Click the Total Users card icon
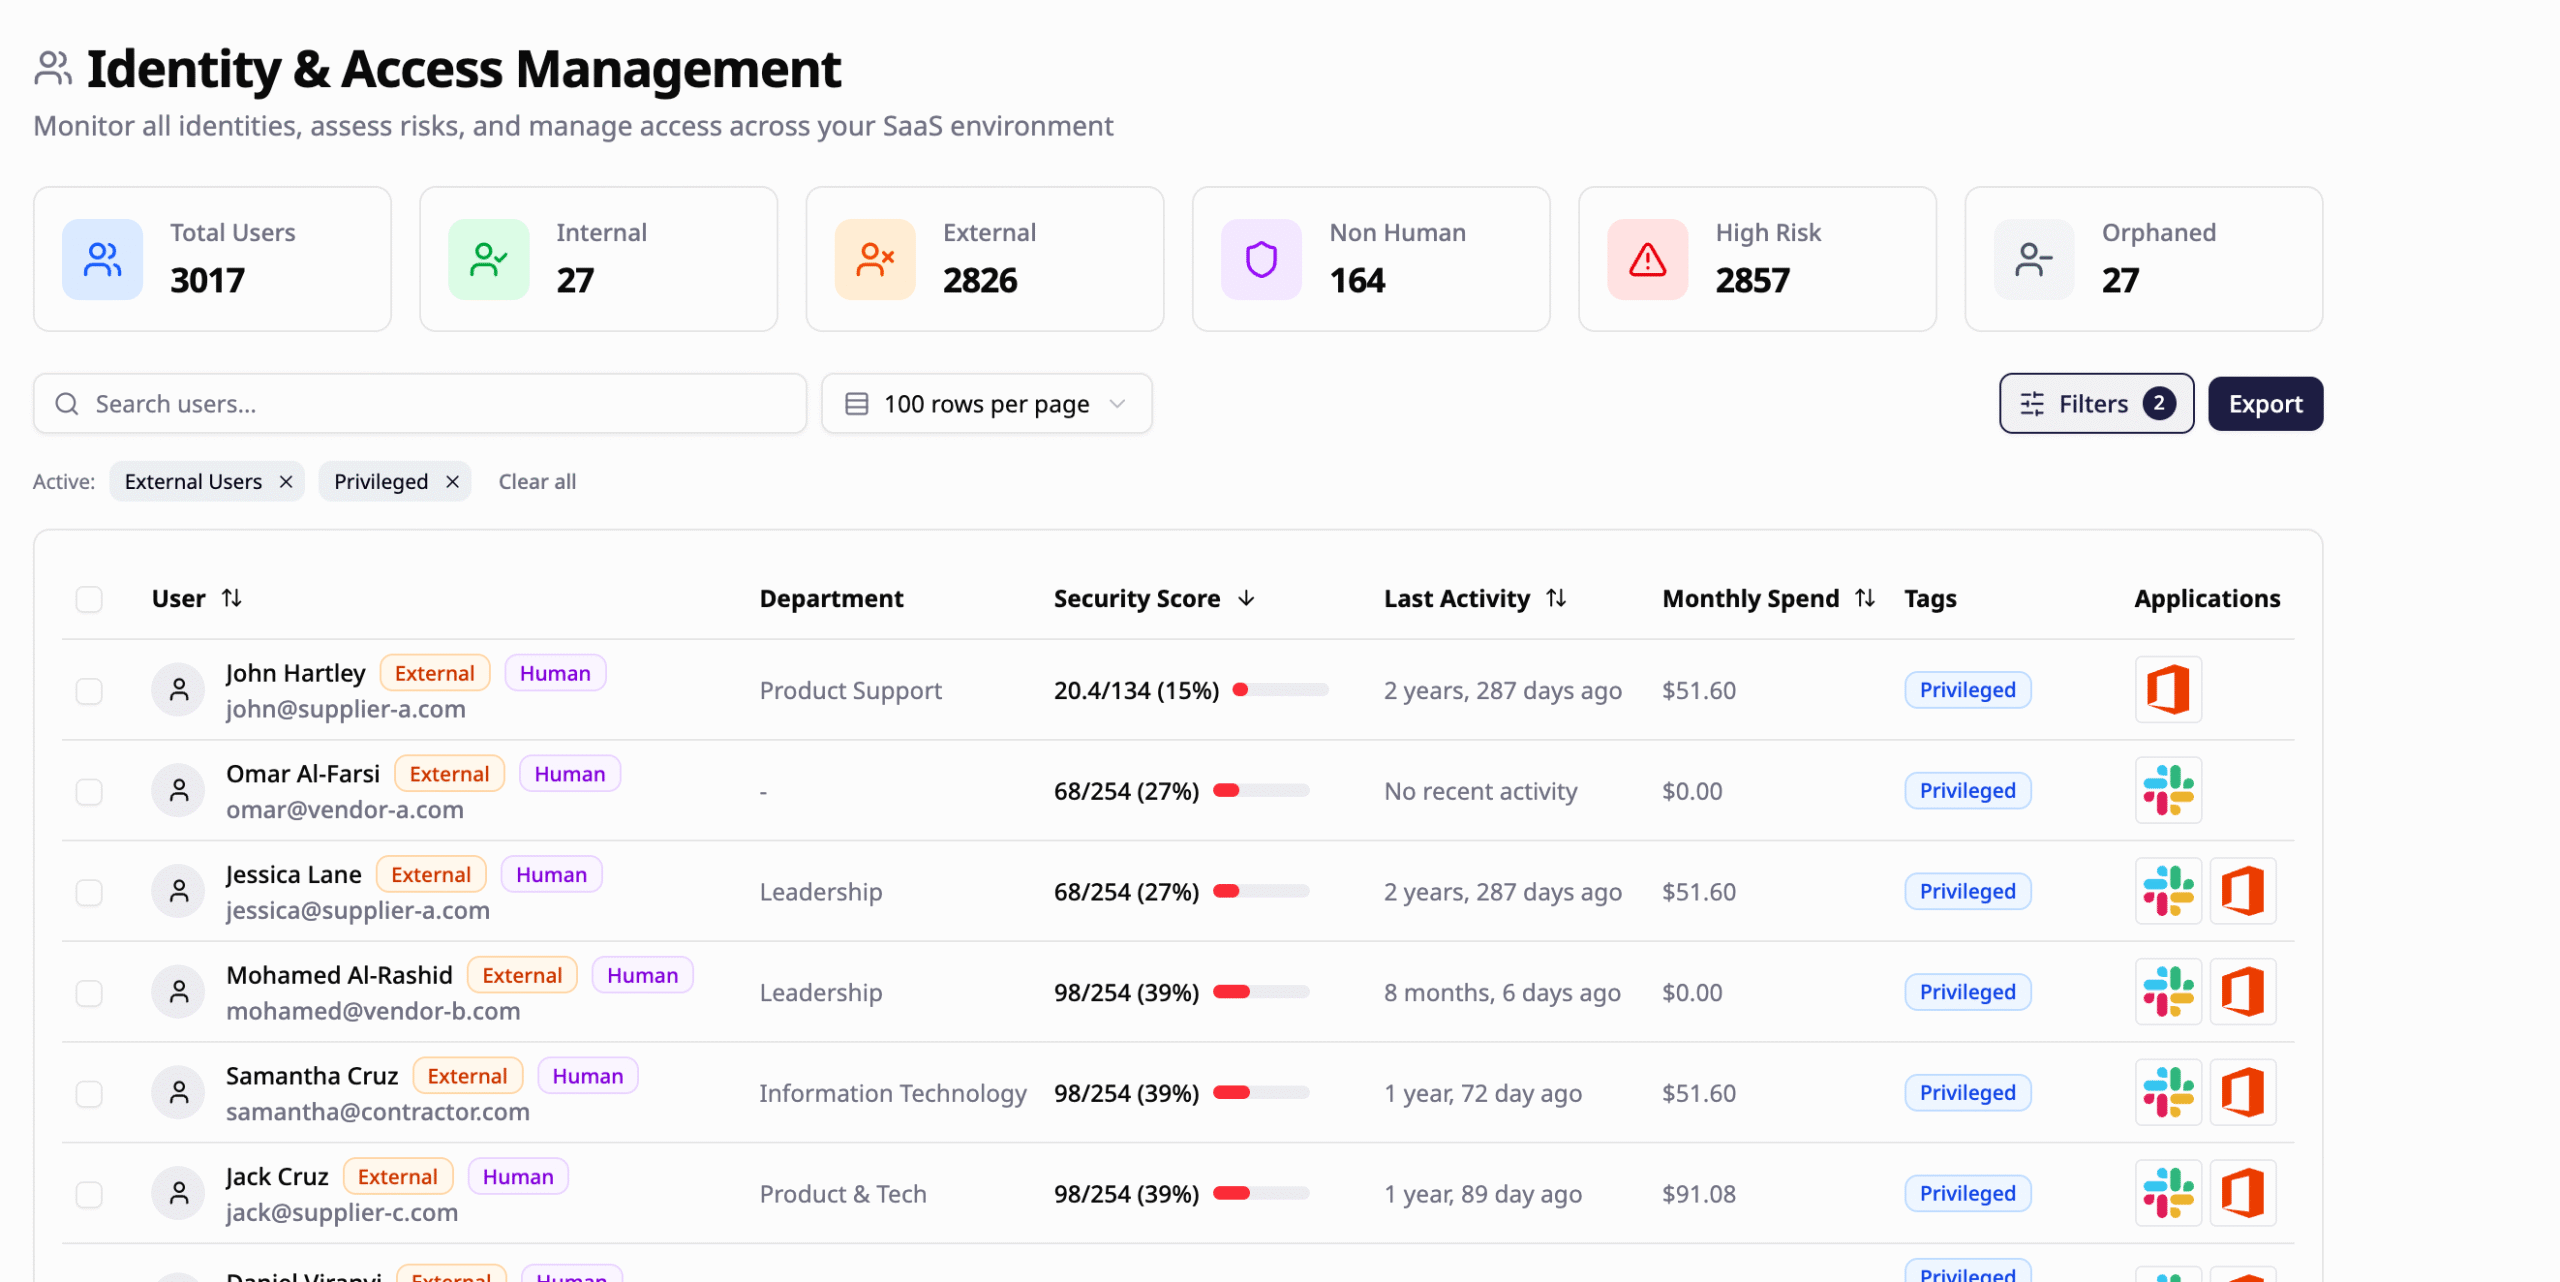Viewport: 2560px width, 1282px height. pyautogui.click(x=102, y=260)
